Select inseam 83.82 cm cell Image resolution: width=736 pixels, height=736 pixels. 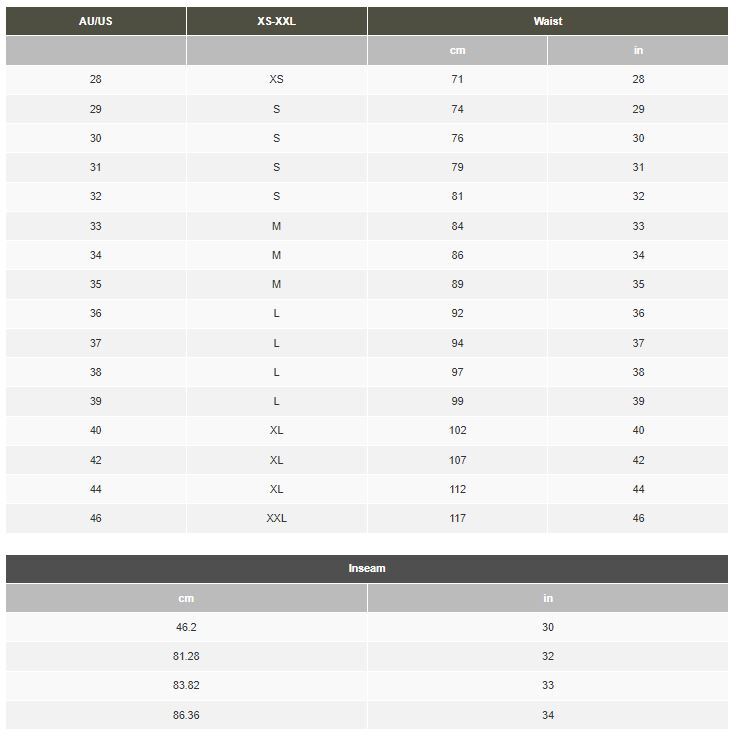pyautogui.click(x=186, y=685)
